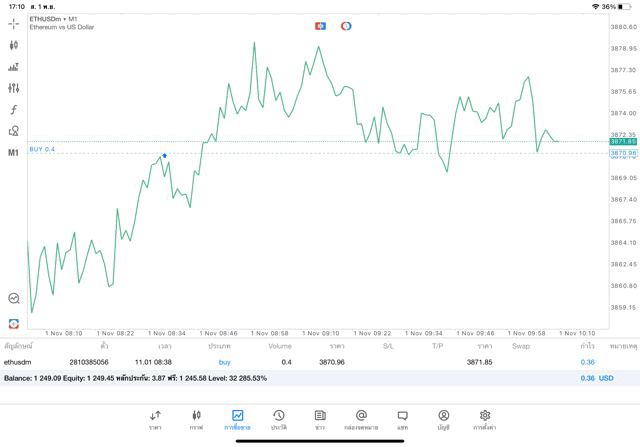Open the Mailbox (กล่องจดหมาย) tab
The image size is (640, 447).
coord(361,419)
